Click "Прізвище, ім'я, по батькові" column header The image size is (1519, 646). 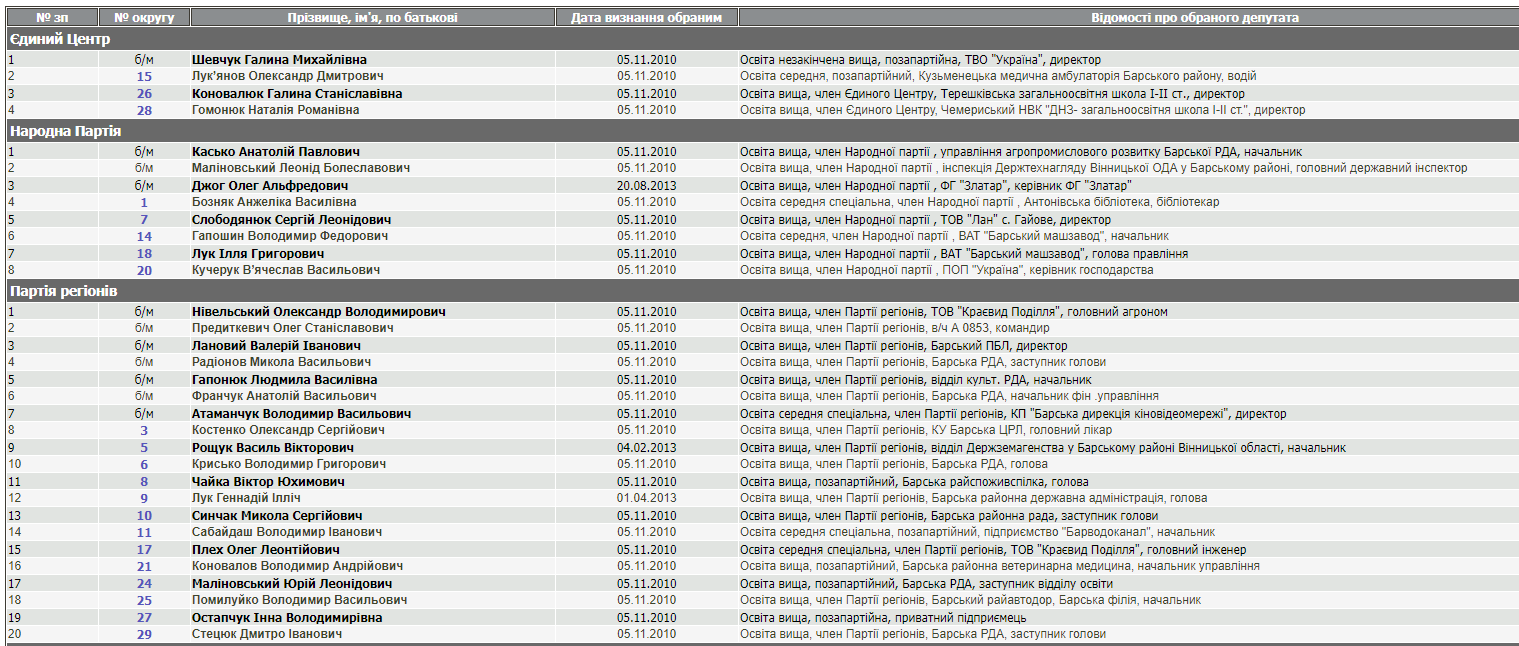pyautogui.click(x=372, y=18)
